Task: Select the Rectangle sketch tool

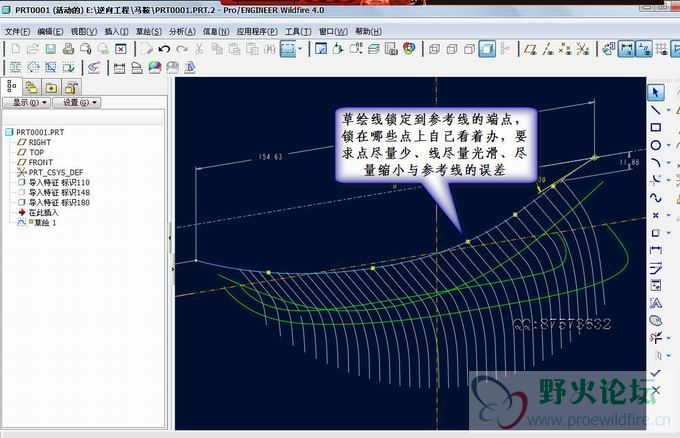Action: click(655, 127)
